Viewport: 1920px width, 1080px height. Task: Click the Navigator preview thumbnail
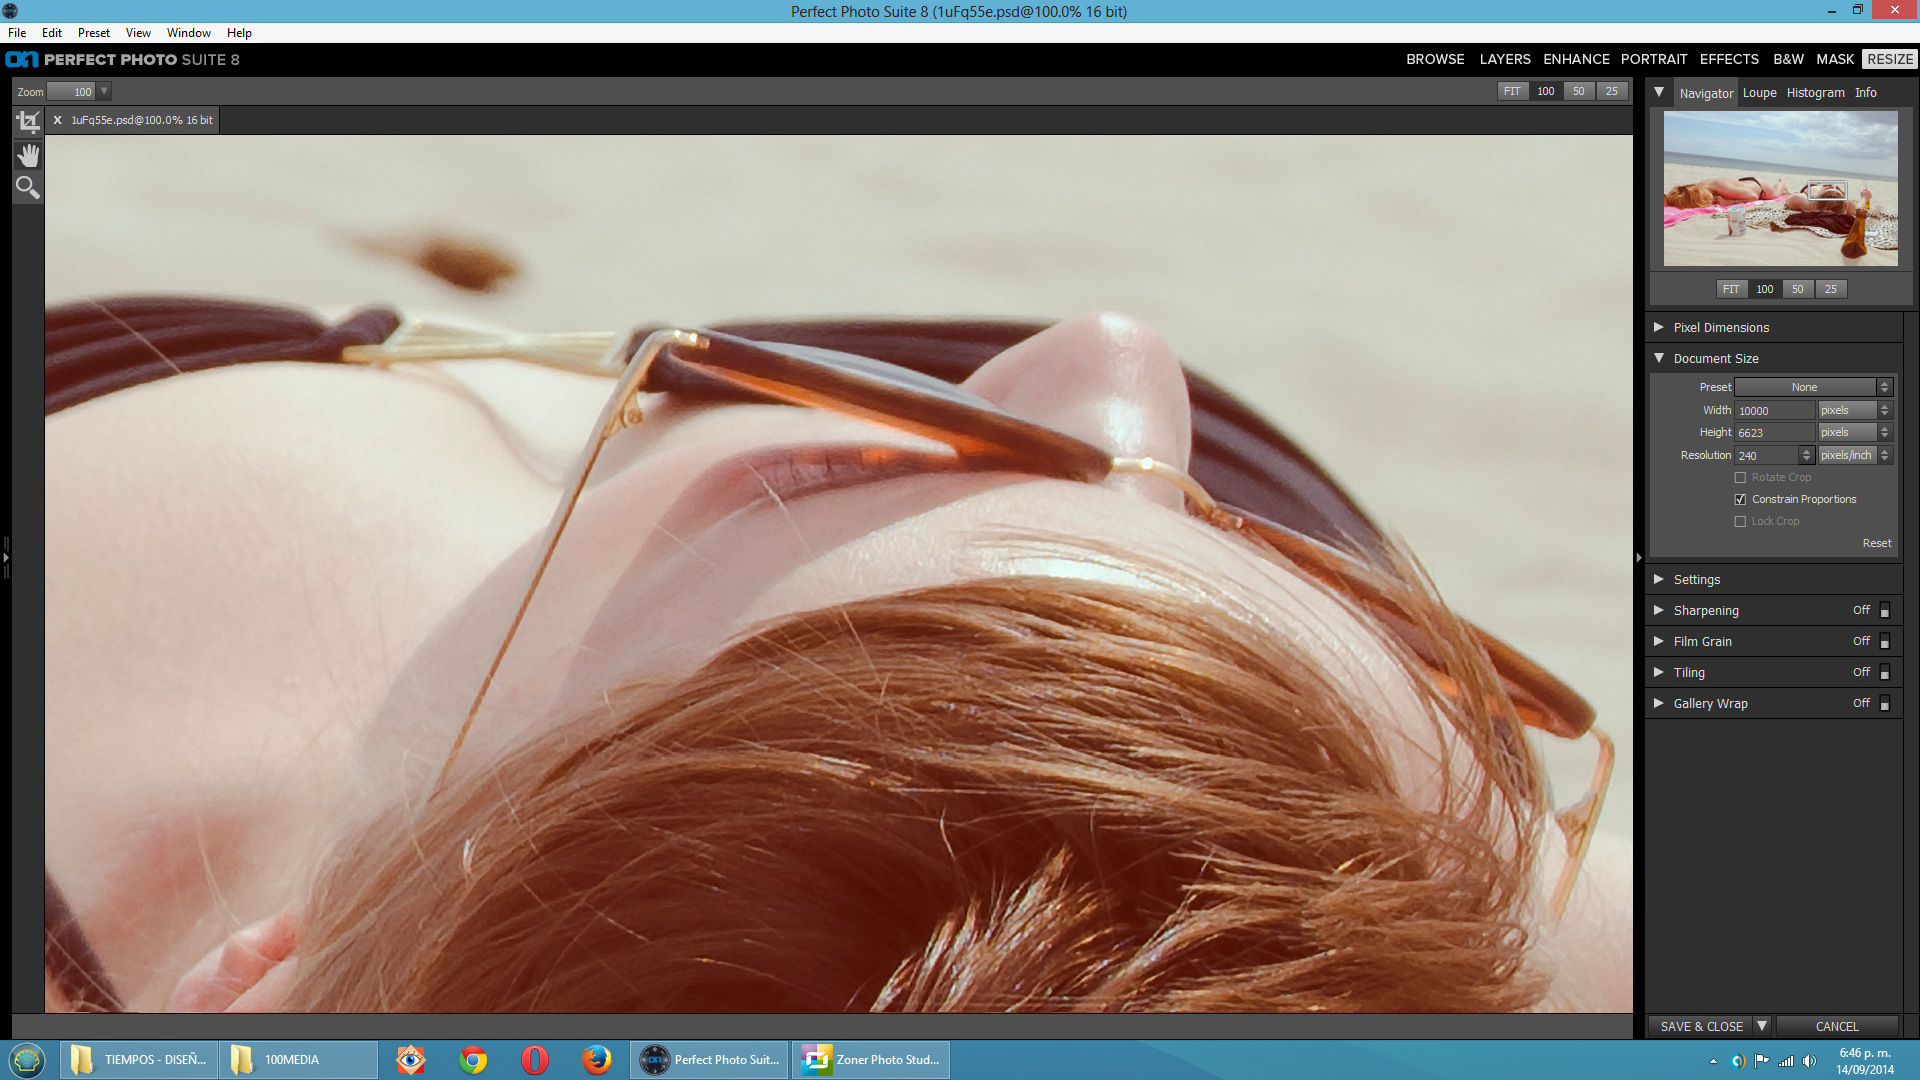tap(1780, 188)
